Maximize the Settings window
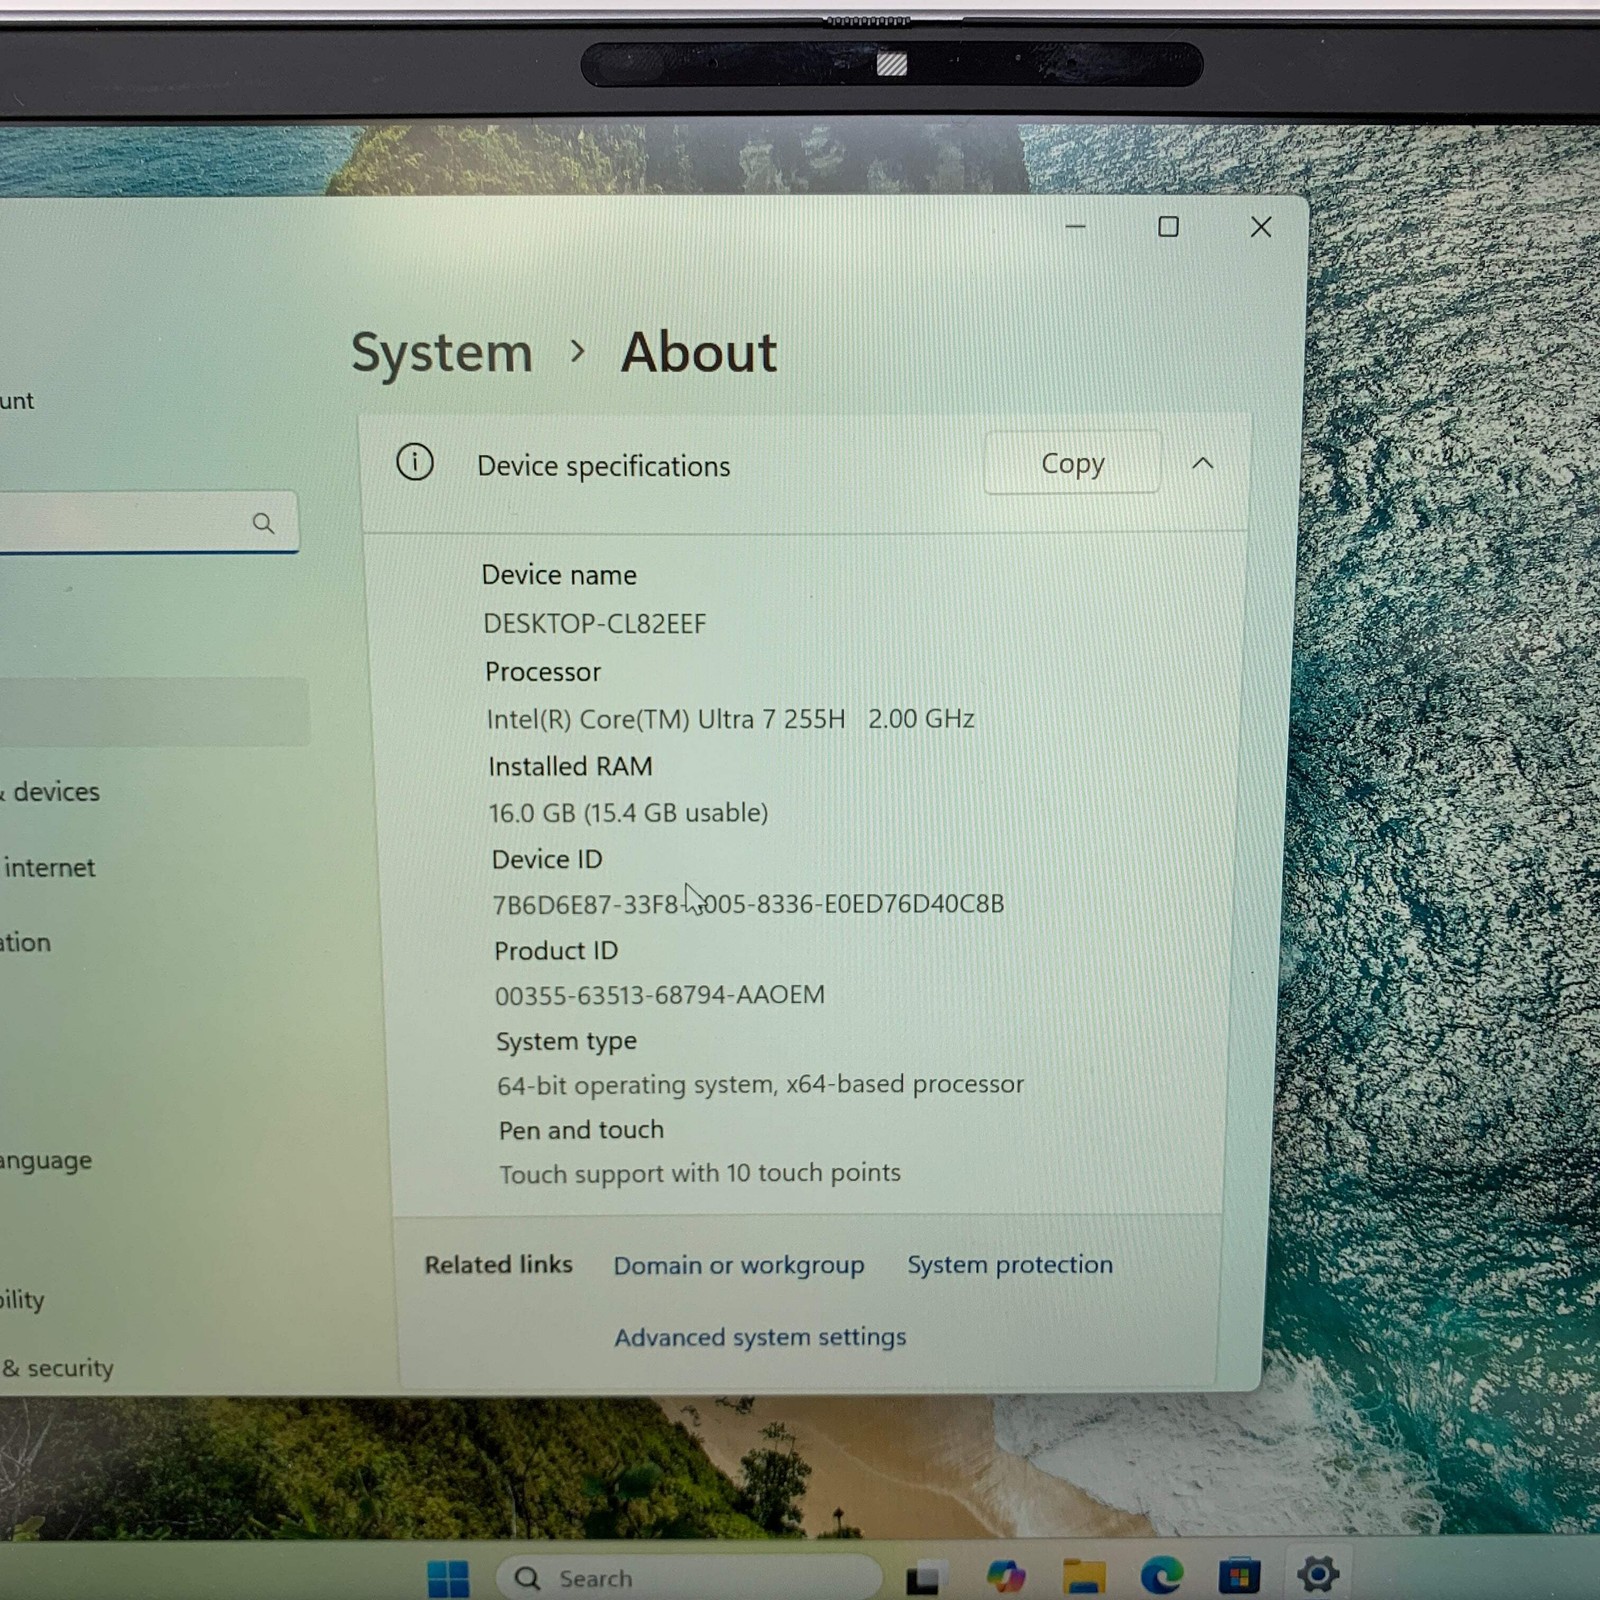This screenshot has width=1600, height=1600. coord(1168,227)
